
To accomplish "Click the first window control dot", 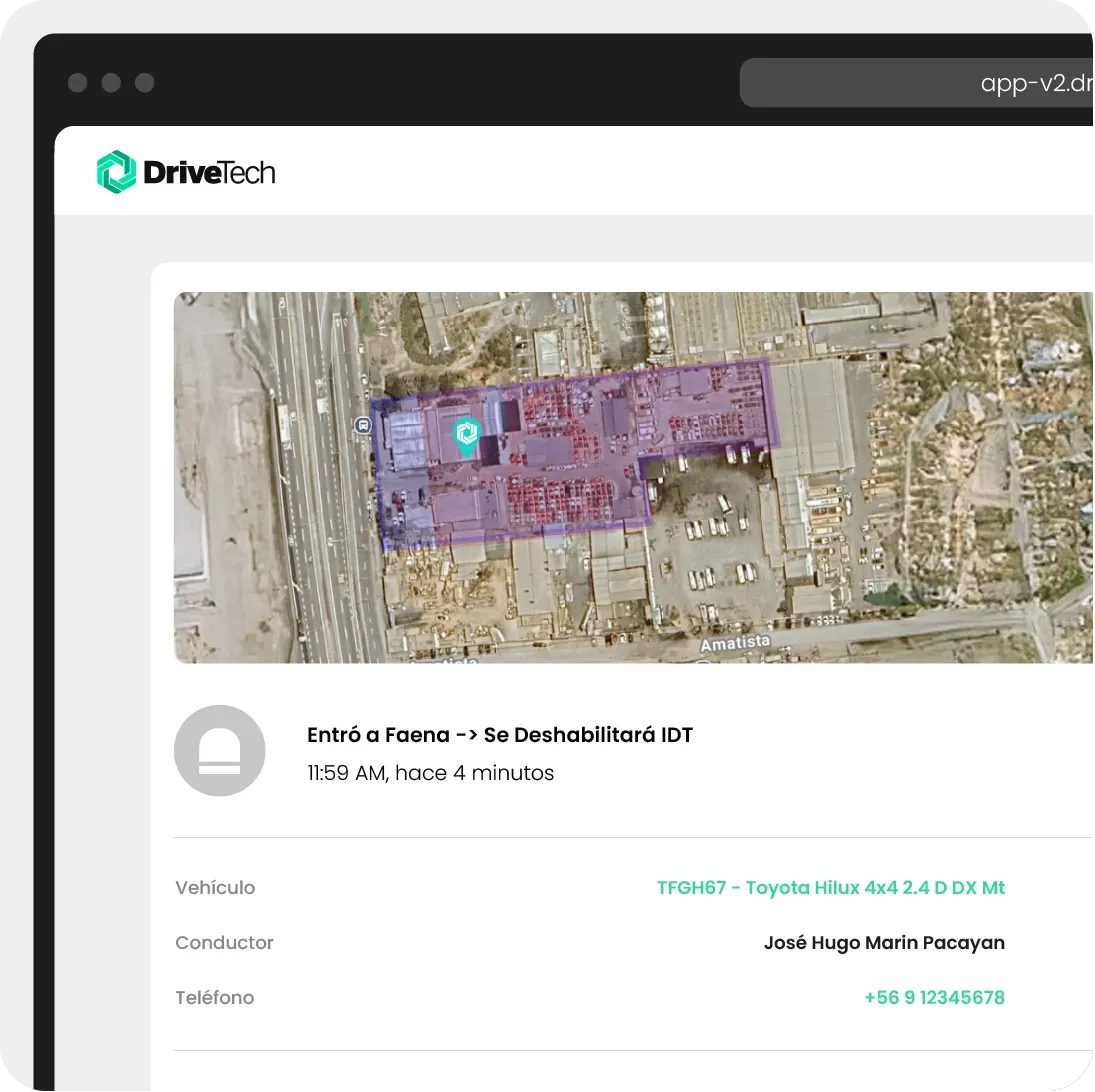I will (78, 82).
